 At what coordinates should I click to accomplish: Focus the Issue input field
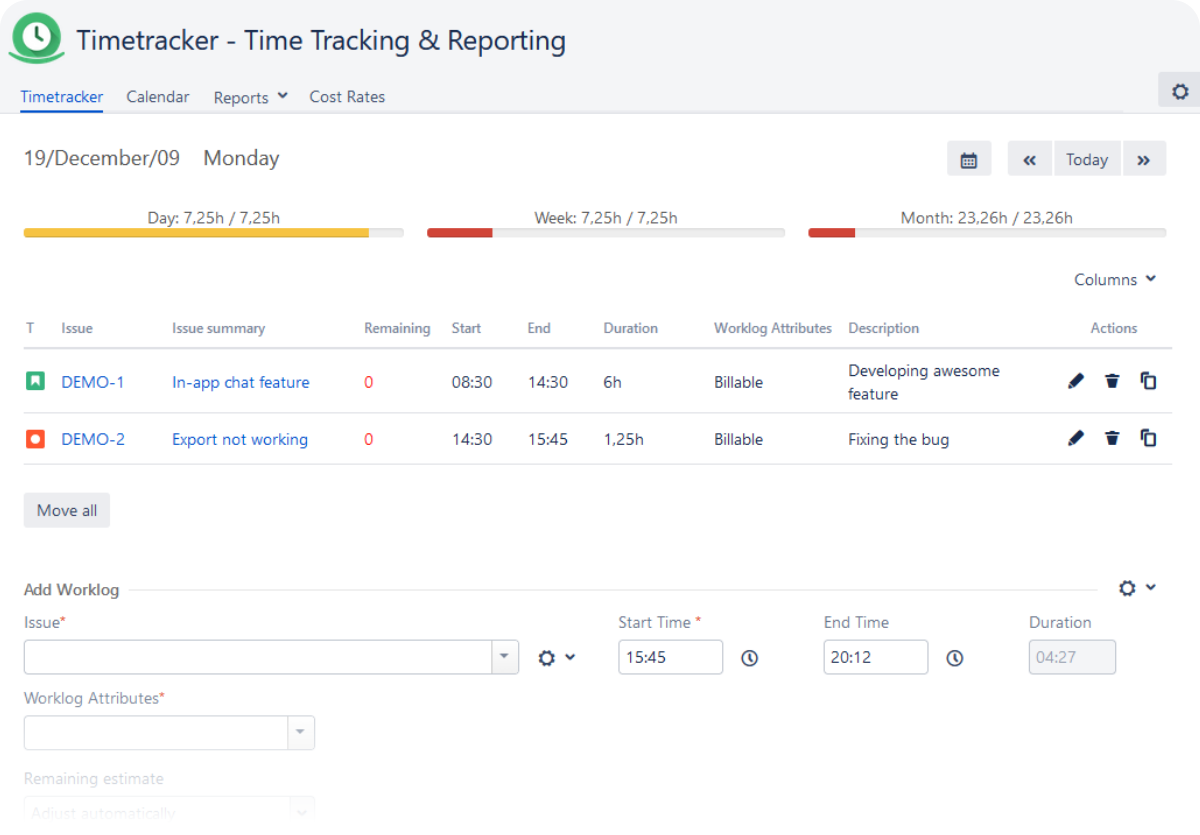[258, 657]
